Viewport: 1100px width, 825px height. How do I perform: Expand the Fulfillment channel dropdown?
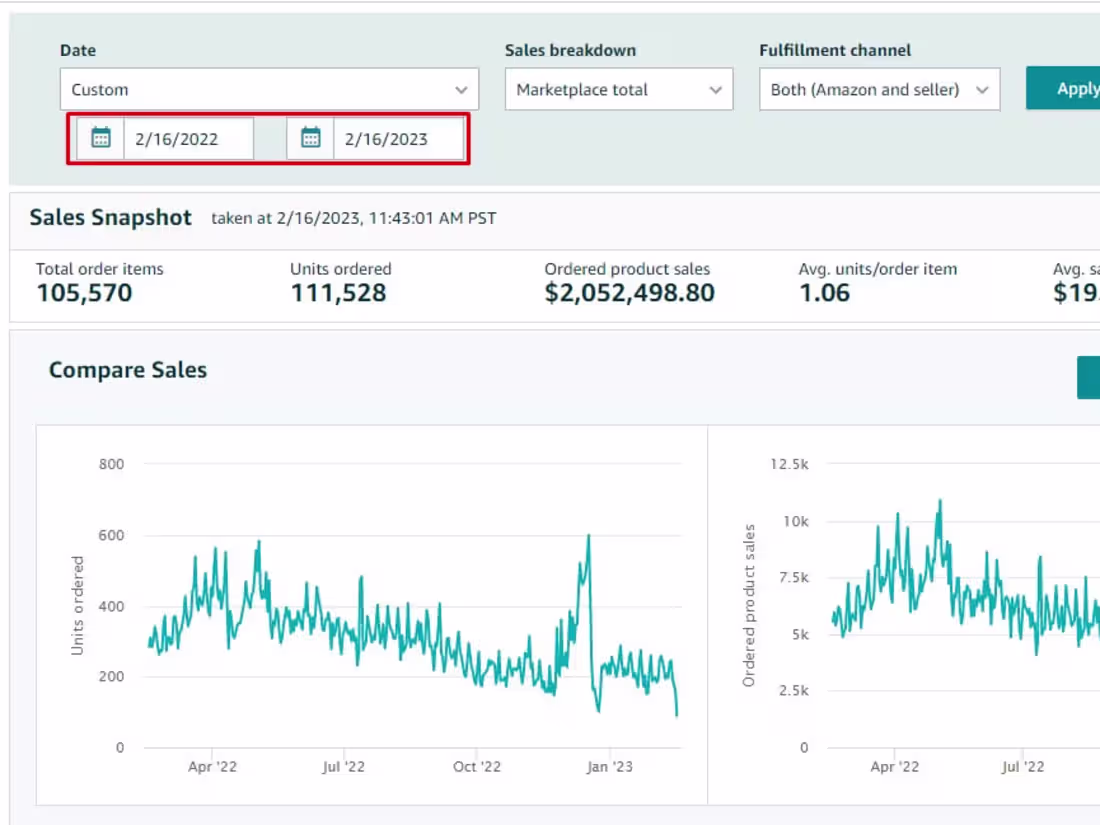click(879, 89)
